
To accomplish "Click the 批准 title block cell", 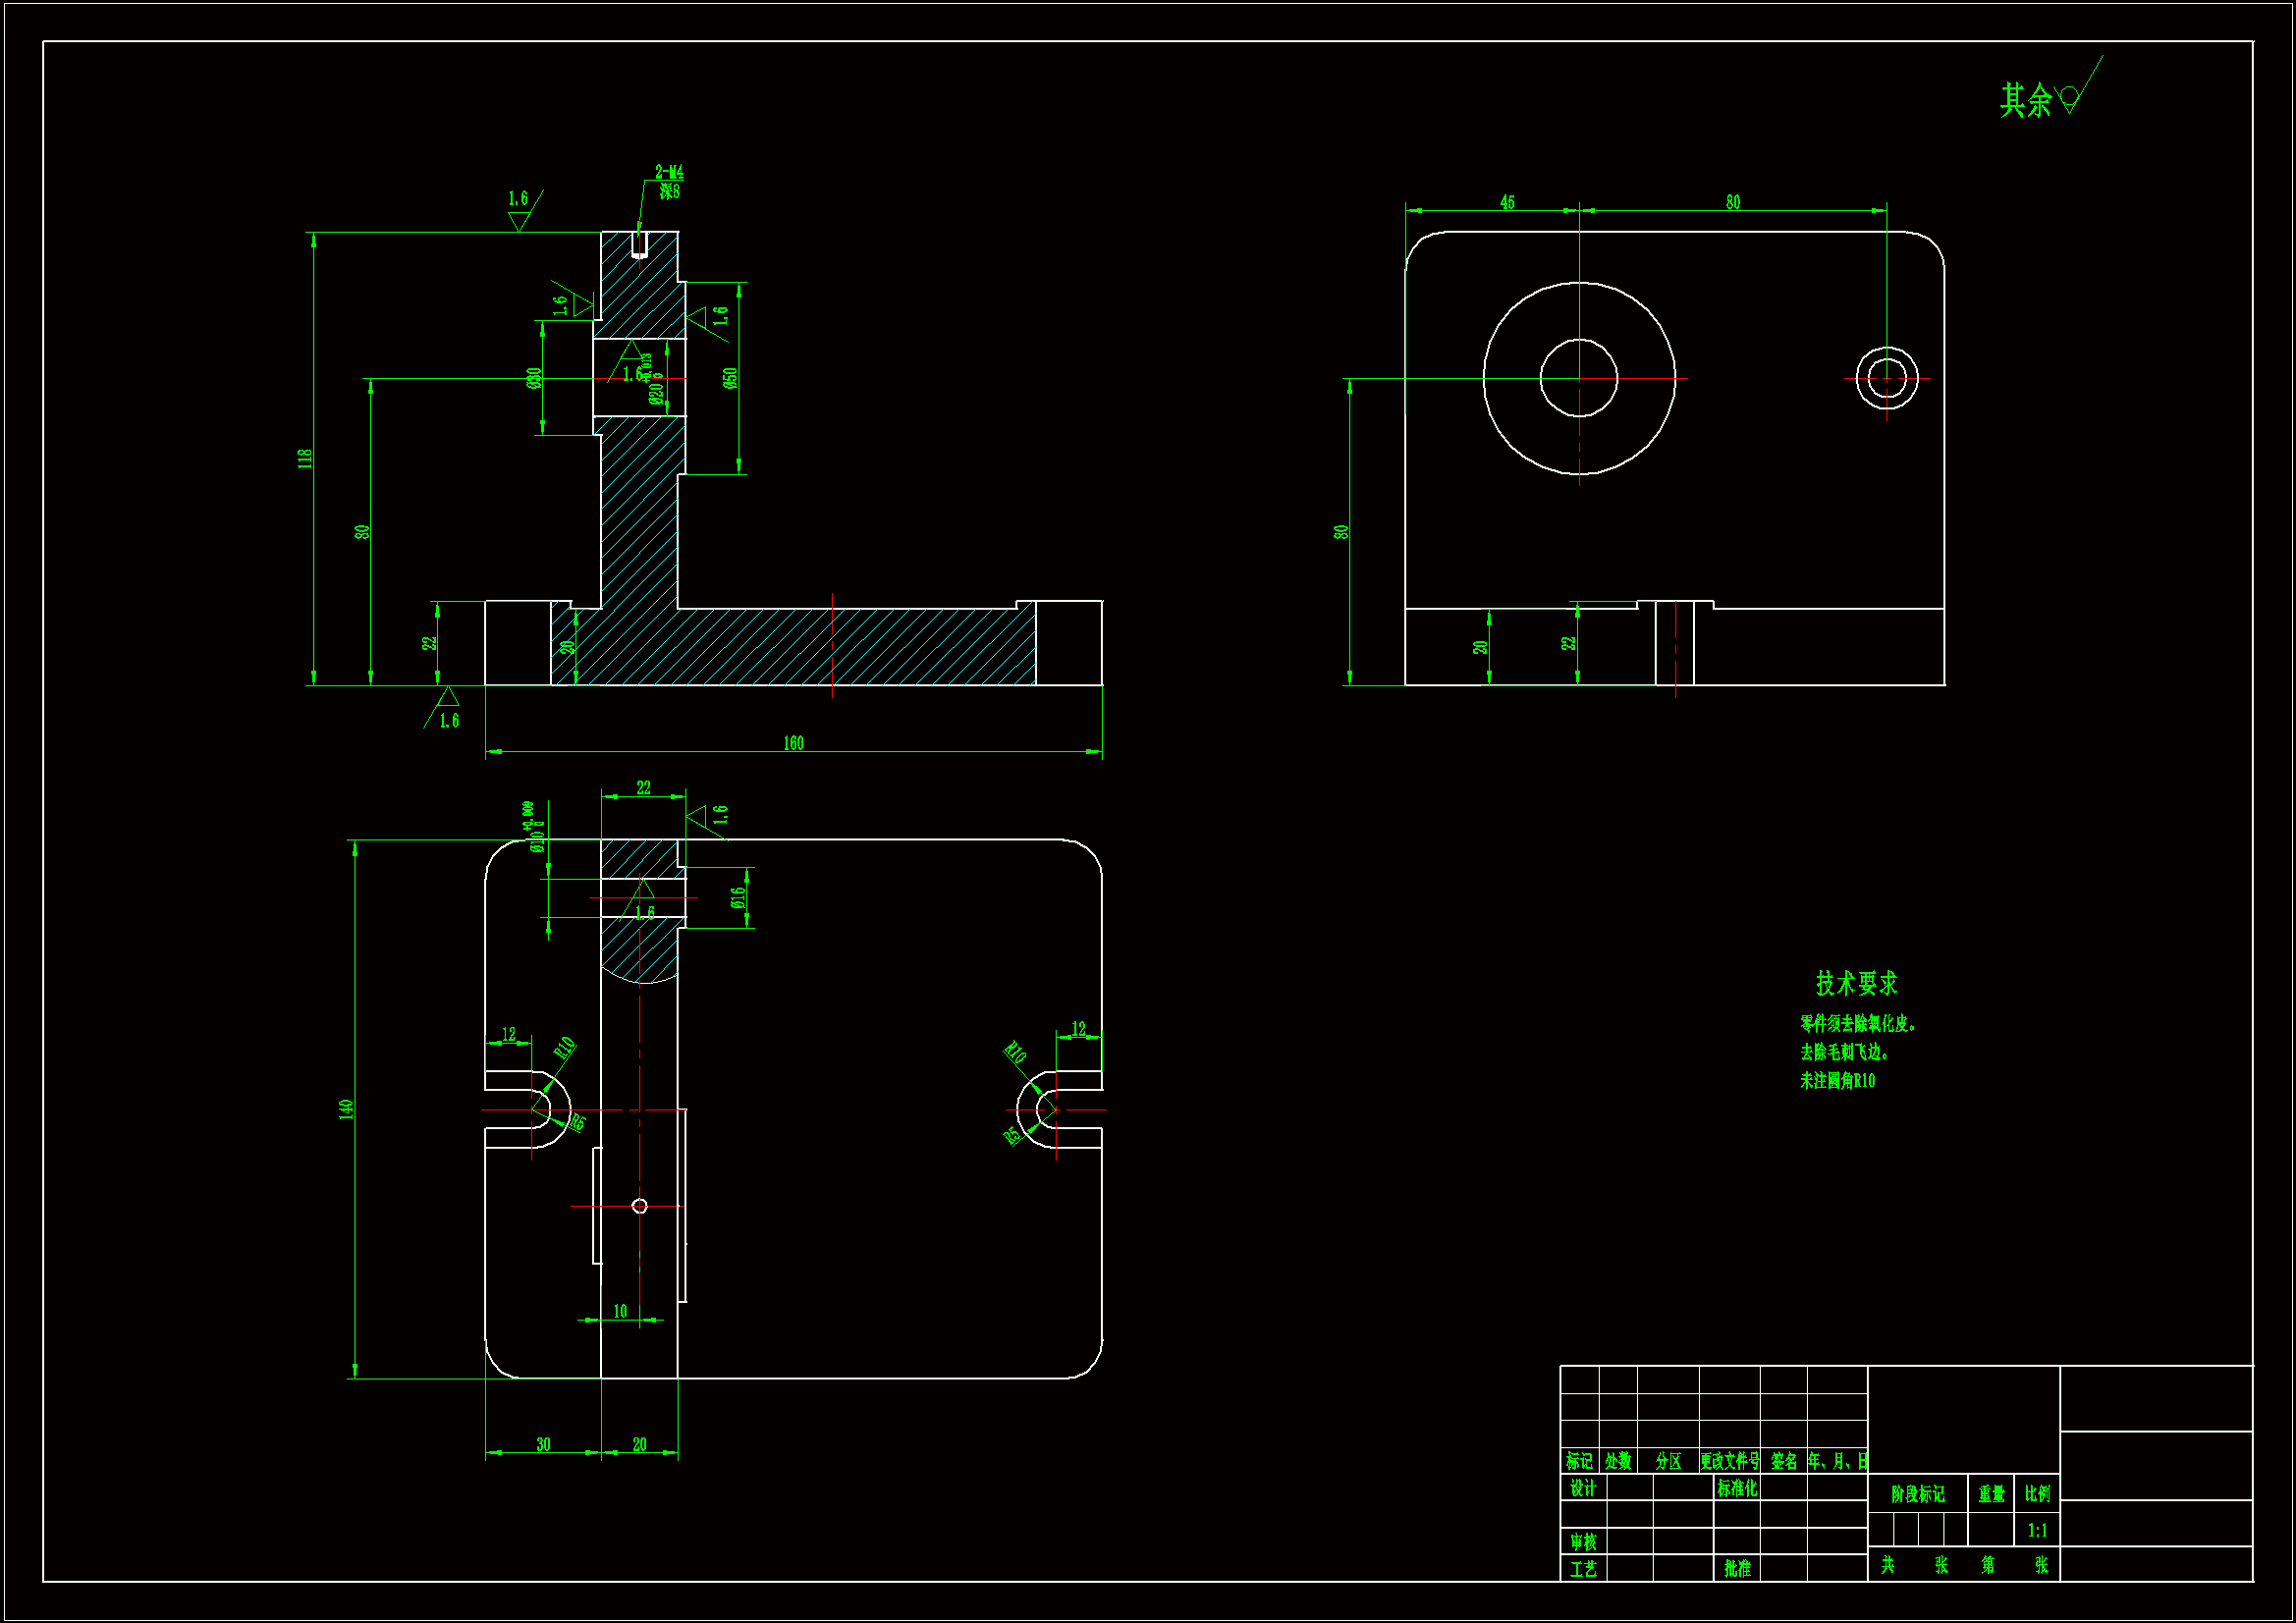I will point(1737,1569).
